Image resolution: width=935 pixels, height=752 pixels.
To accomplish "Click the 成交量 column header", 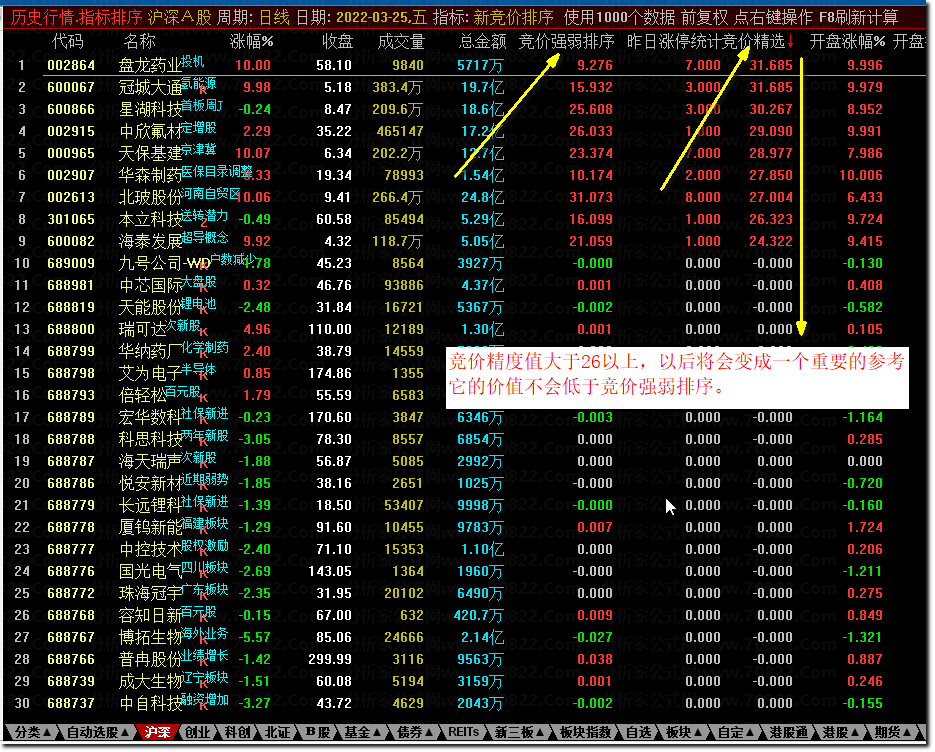I will click(x=400, y=42).
